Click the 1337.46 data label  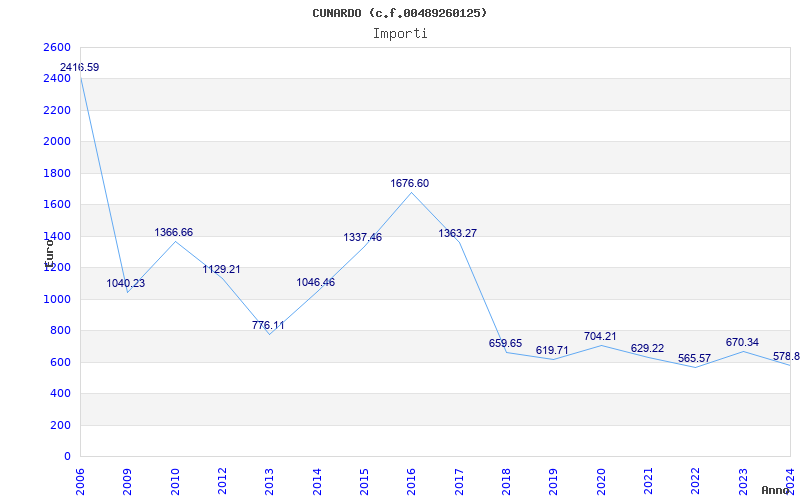(x=362, y=237)
